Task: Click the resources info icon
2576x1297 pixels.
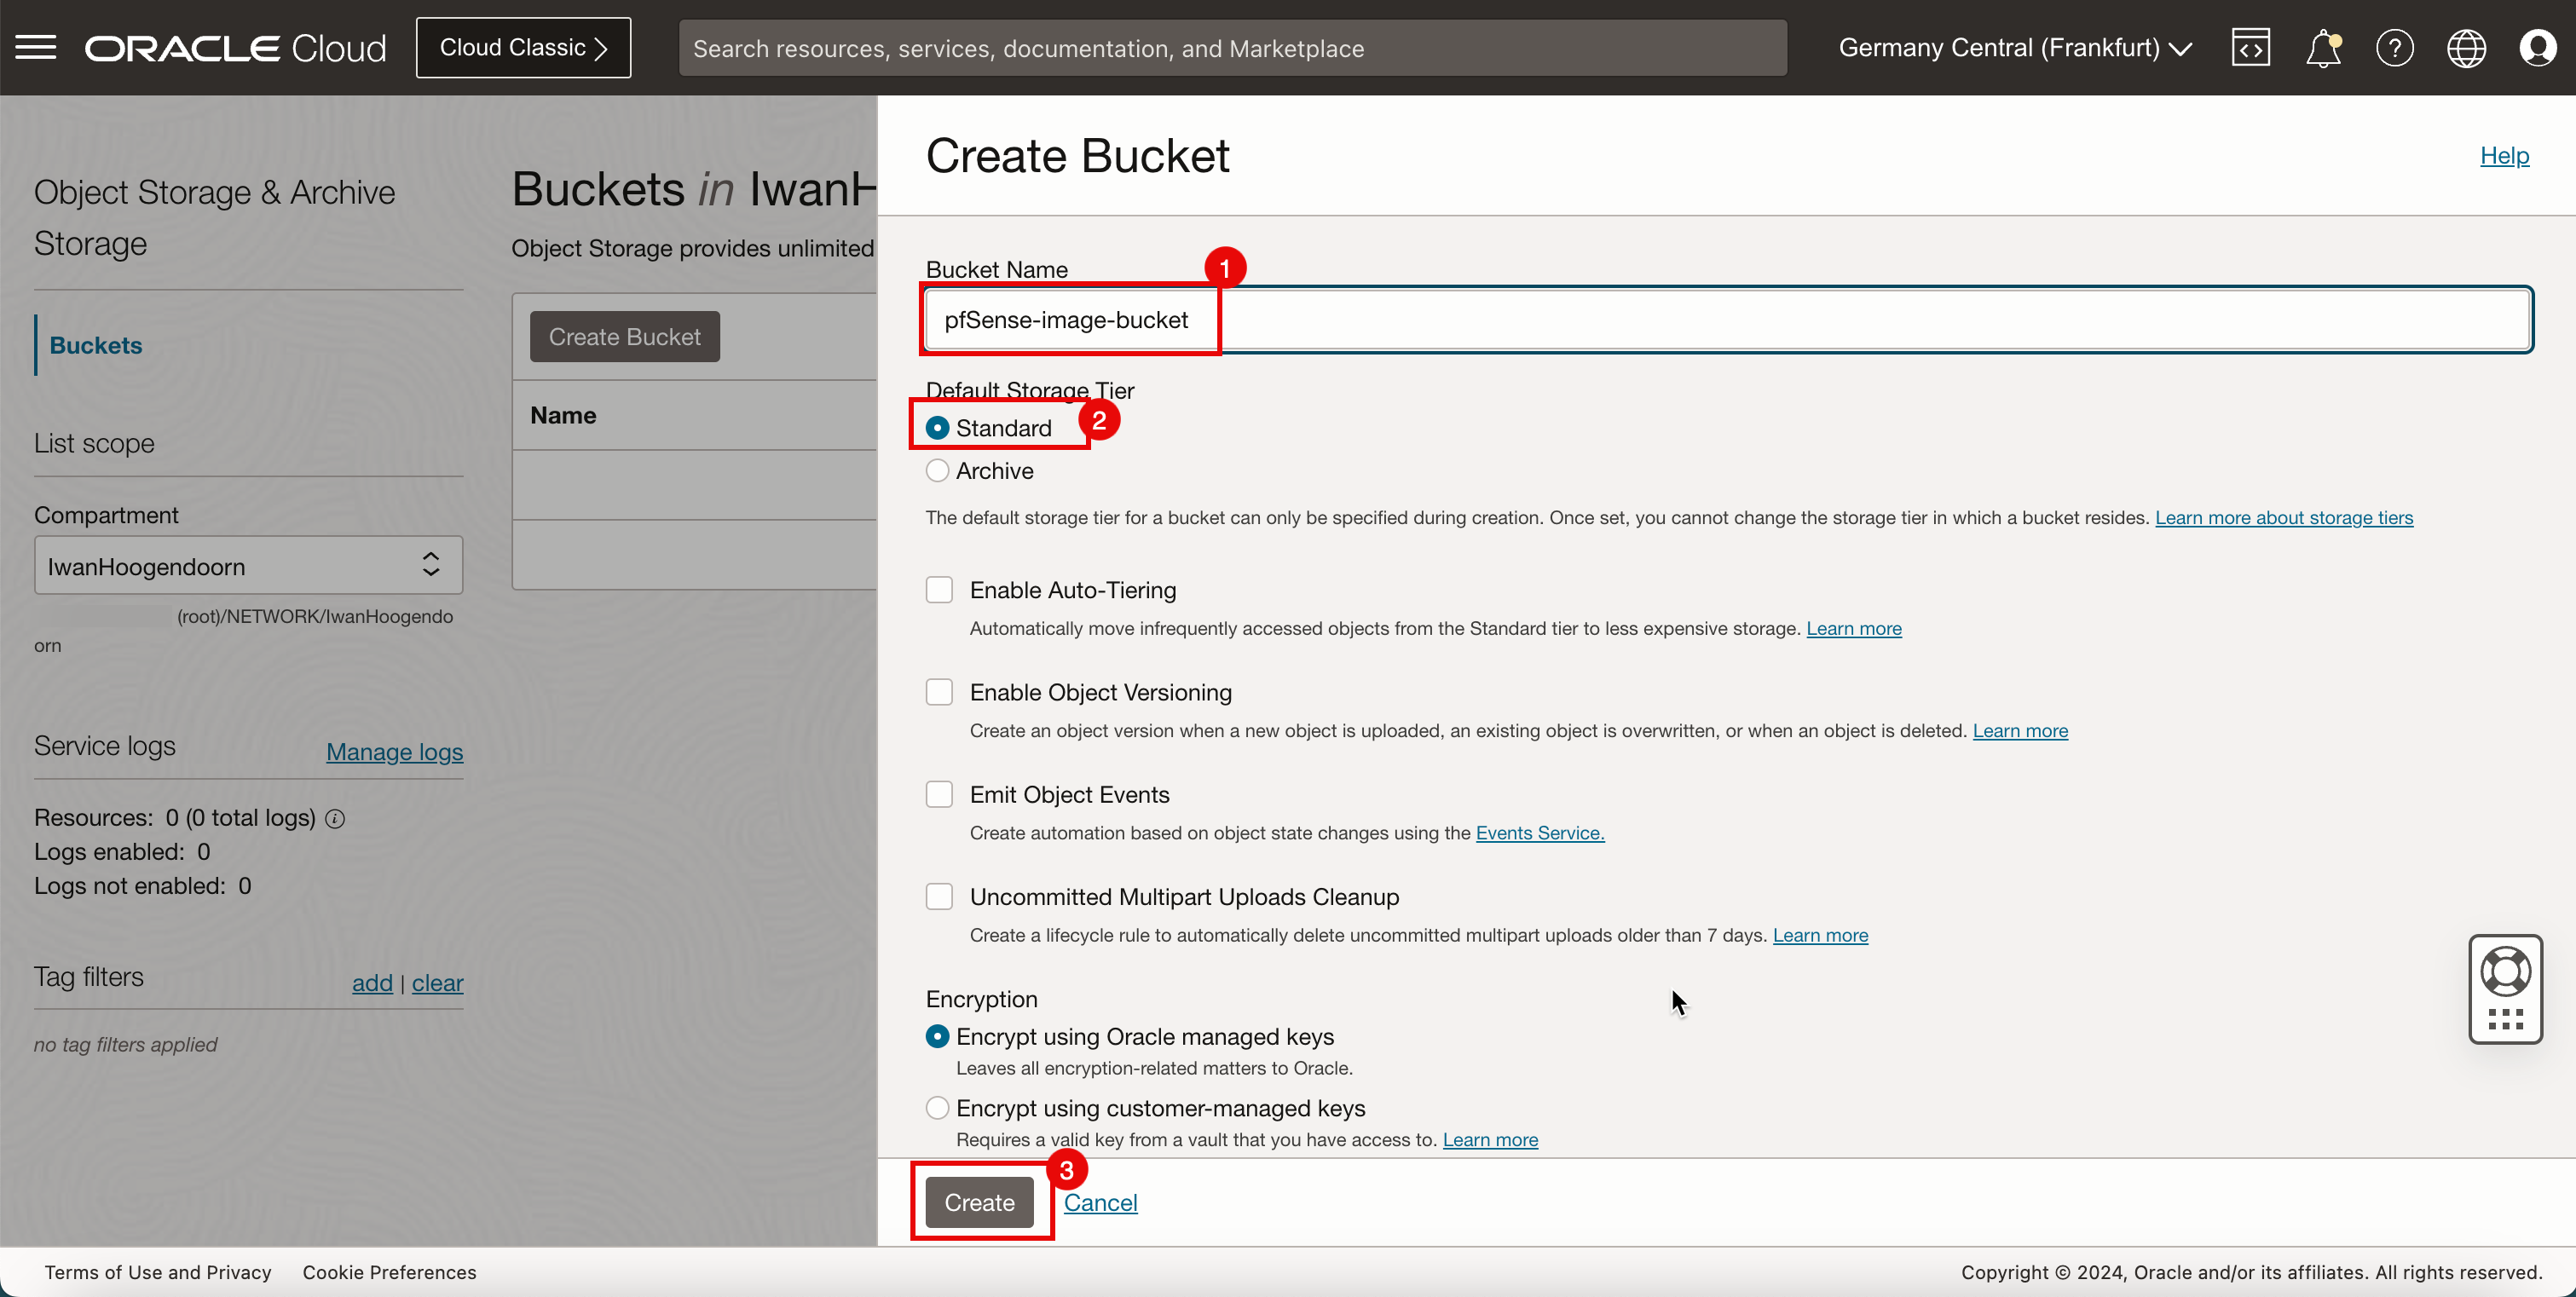Action: coord(335,819)
